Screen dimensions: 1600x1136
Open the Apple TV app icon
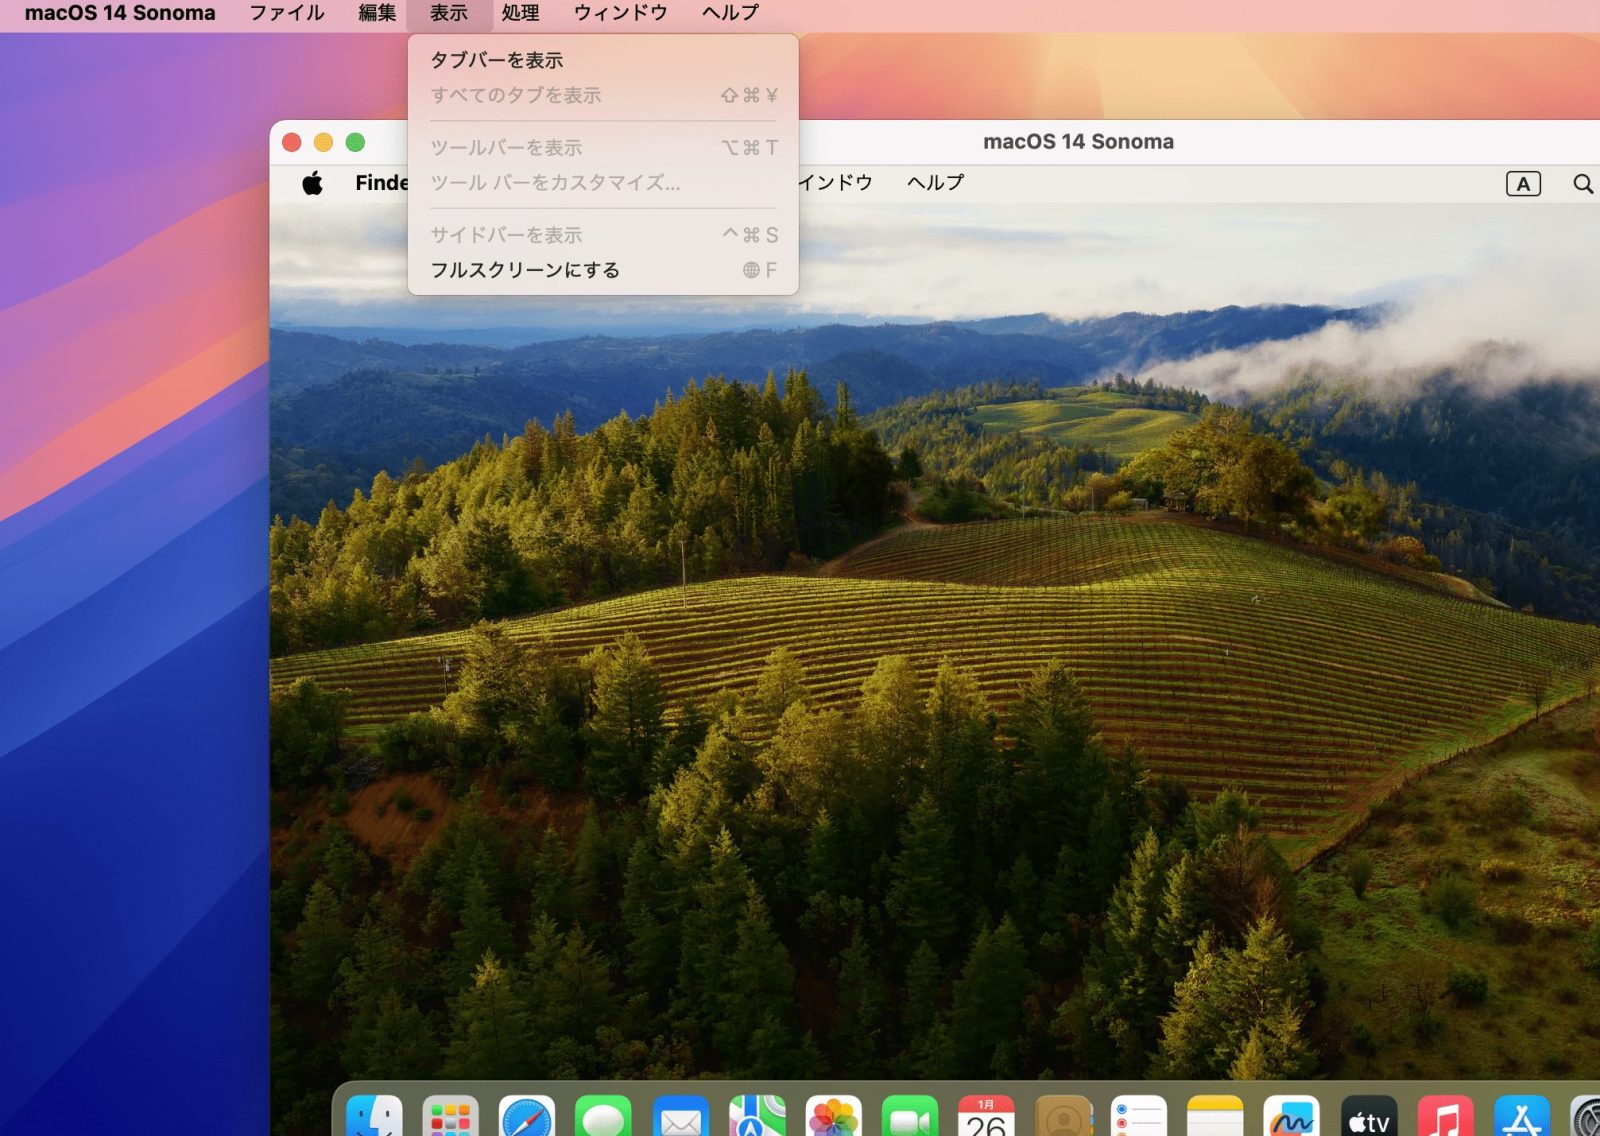coord(1369,1116)
